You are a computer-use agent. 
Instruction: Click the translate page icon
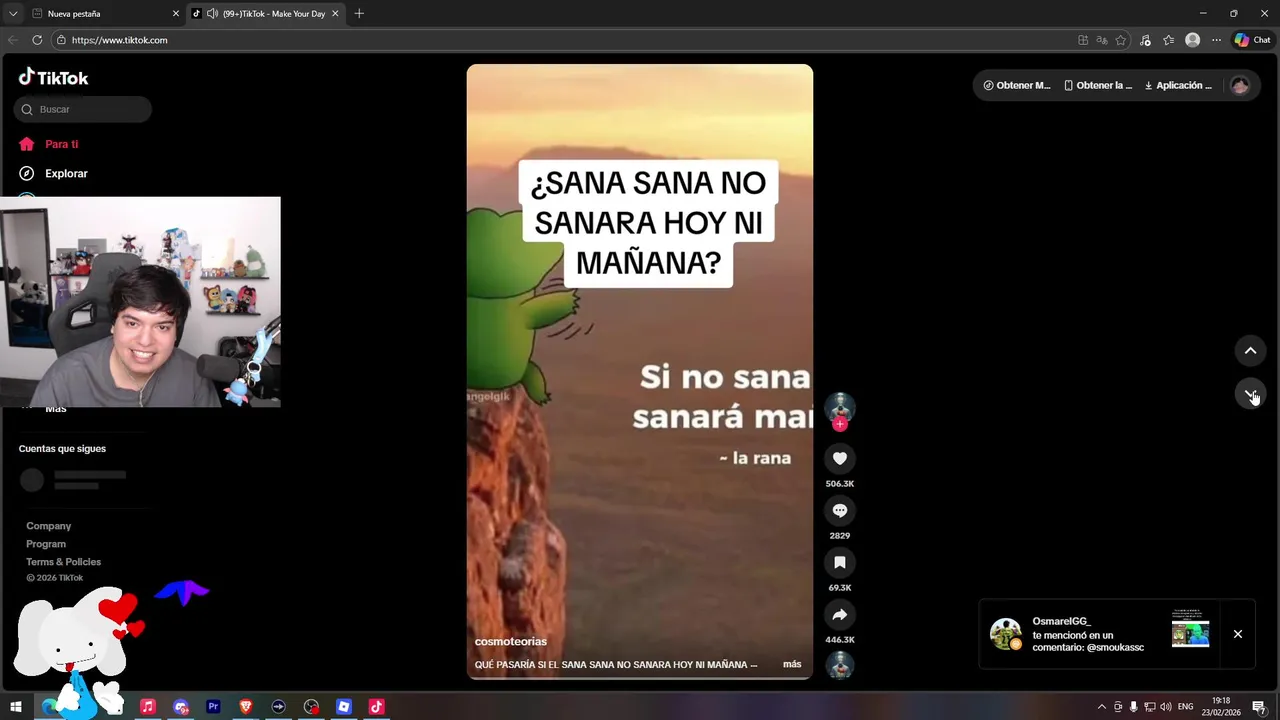[1102, 40]
